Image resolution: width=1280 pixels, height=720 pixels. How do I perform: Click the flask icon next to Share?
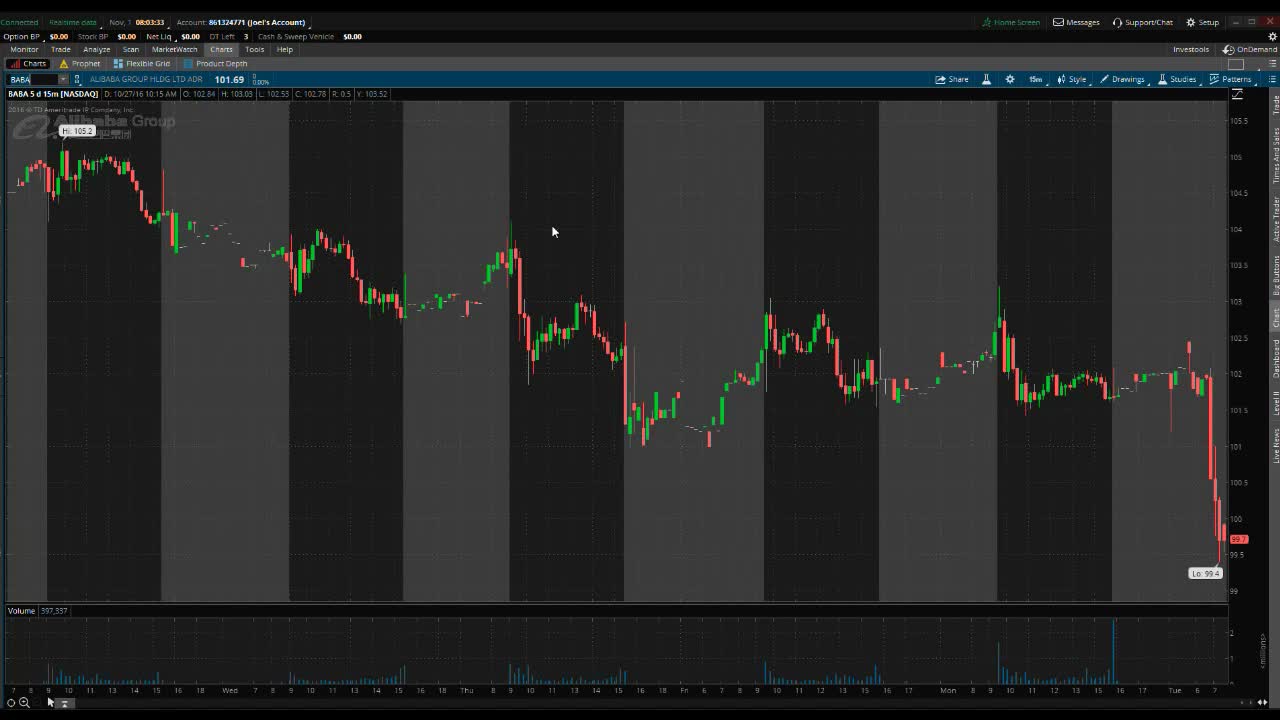point(986,79)
